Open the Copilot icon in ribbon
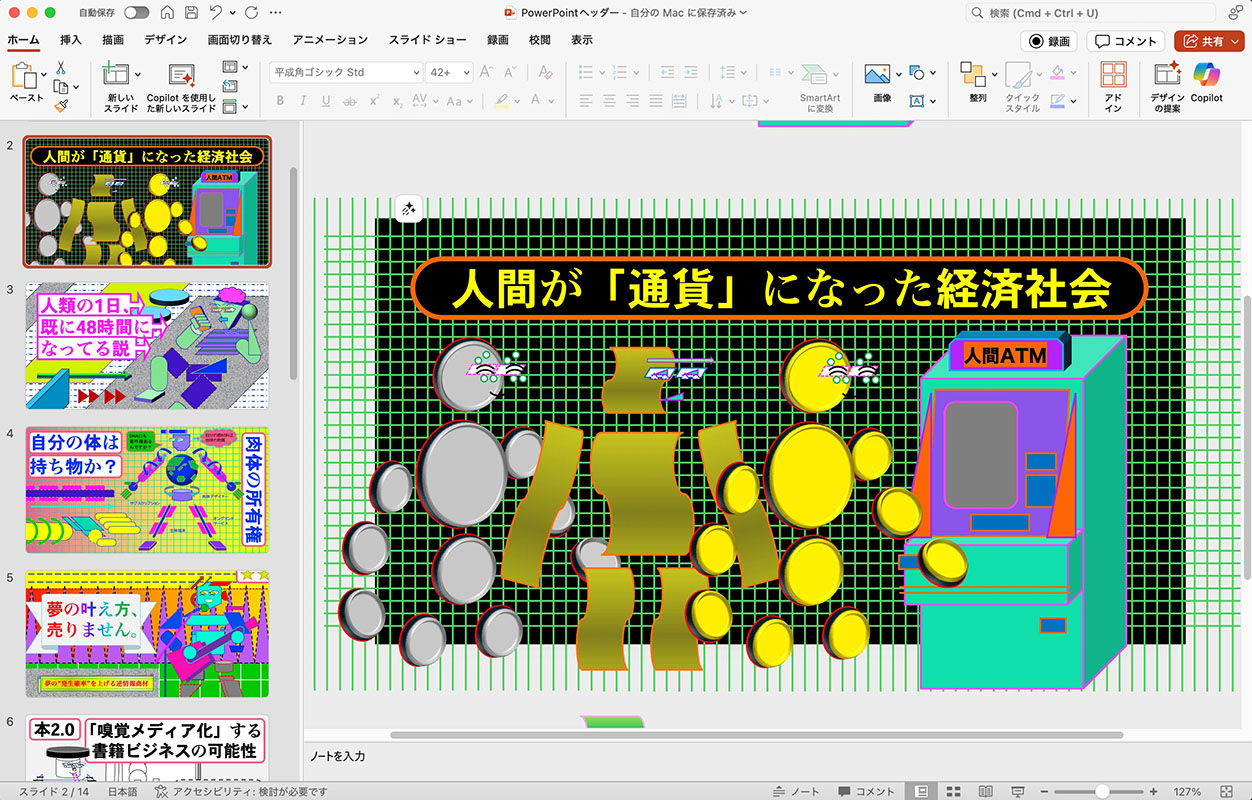1252x800 pixels. point(1206,75)
